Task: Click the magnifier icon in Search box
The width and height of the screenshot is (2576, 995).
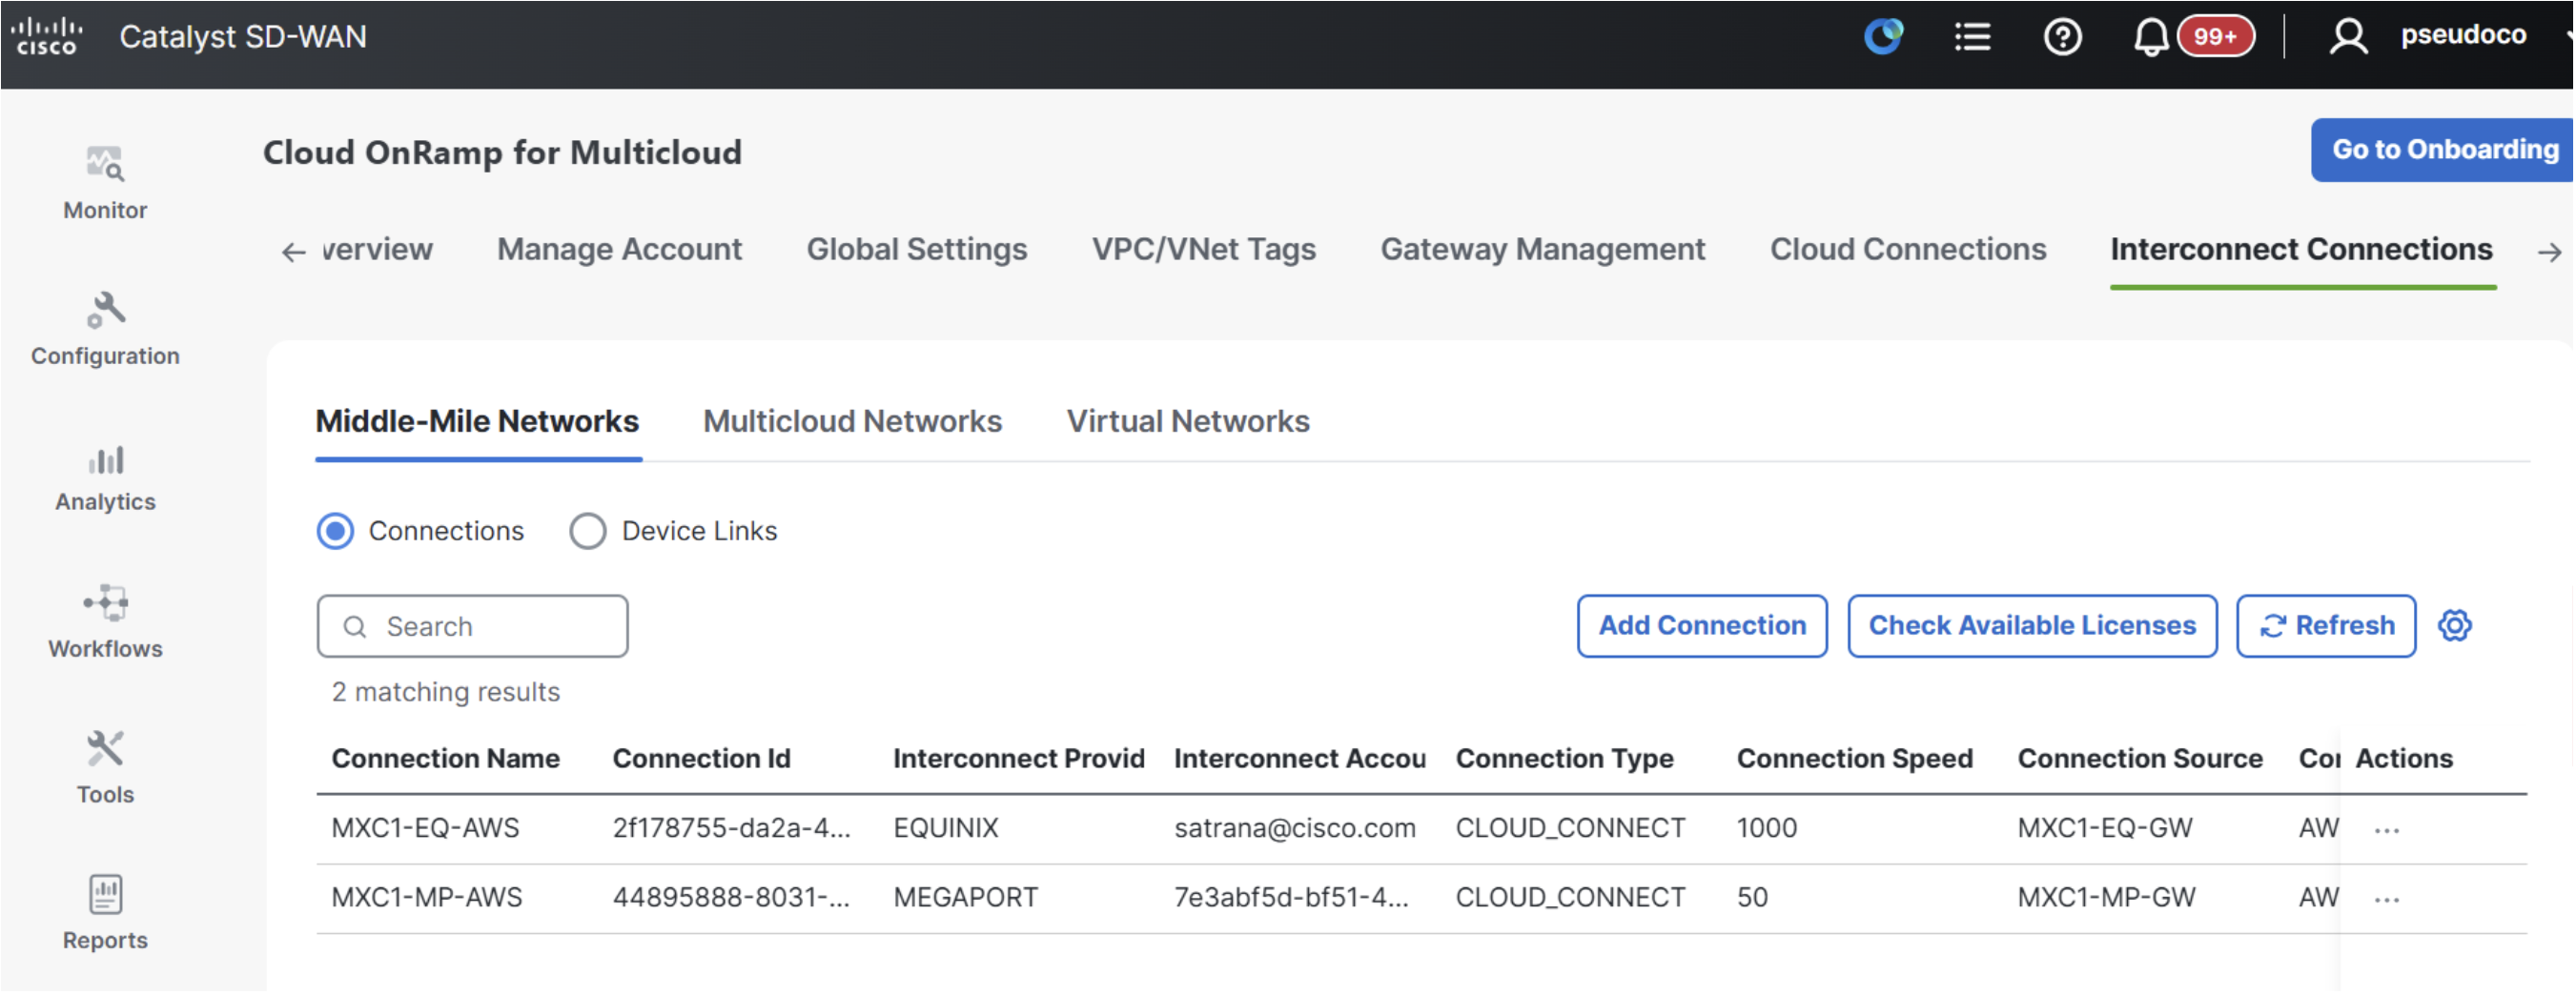Action: tap(355, 627)
